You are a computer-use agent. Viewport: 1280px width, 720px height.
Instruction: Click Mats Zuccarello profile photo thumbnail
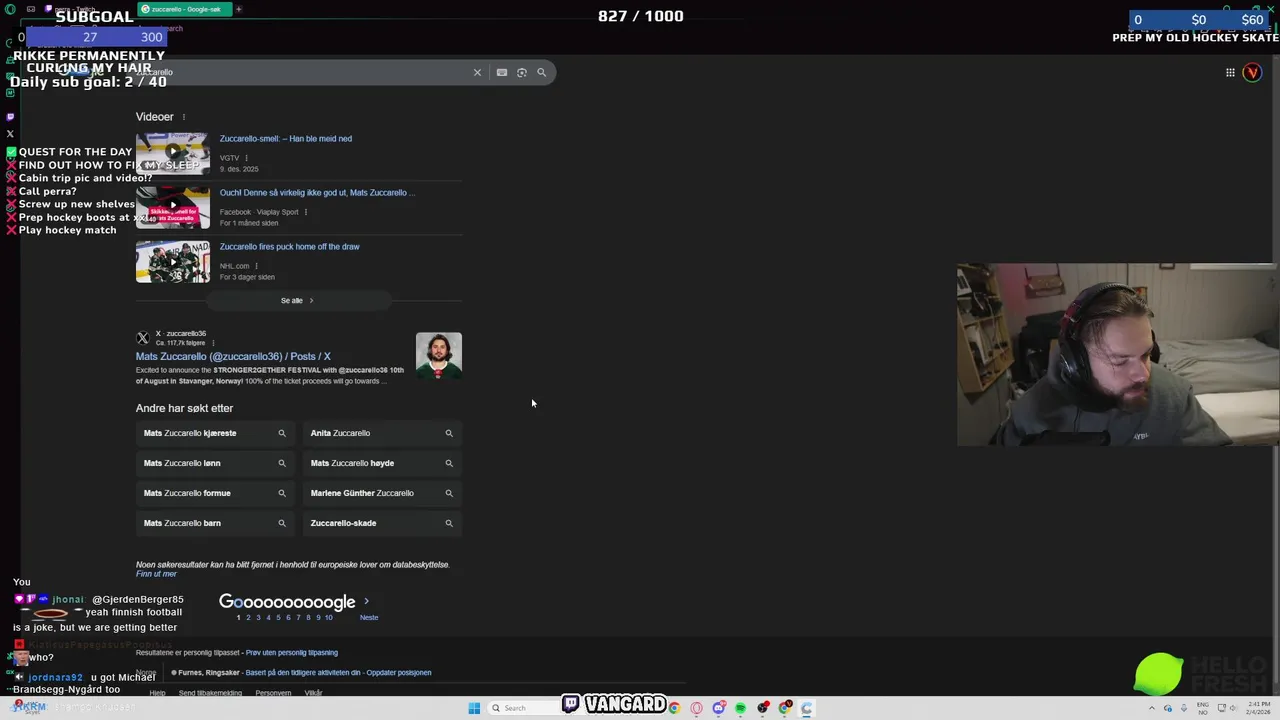point(439,355)
